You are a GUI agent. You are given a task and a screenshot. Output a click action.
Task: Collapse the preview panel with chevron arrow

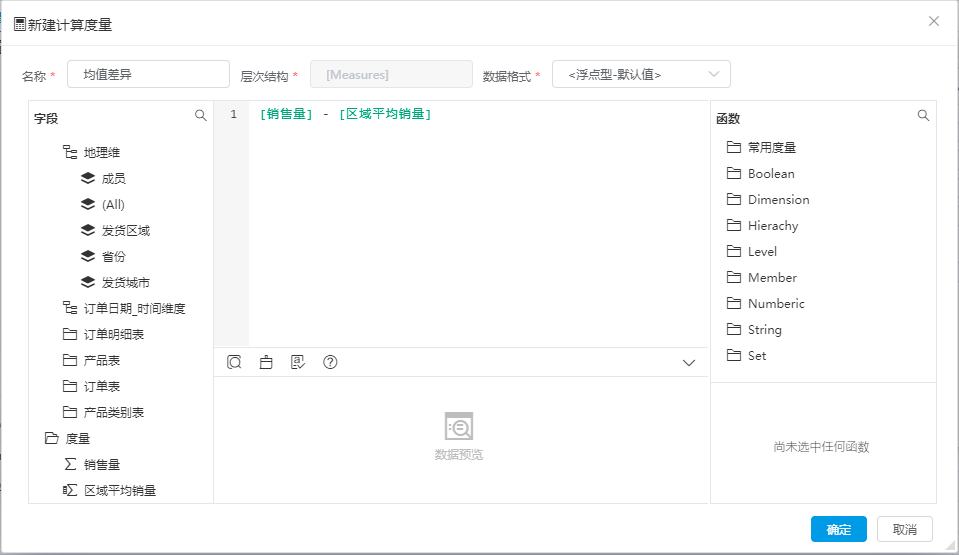[689, 363]
